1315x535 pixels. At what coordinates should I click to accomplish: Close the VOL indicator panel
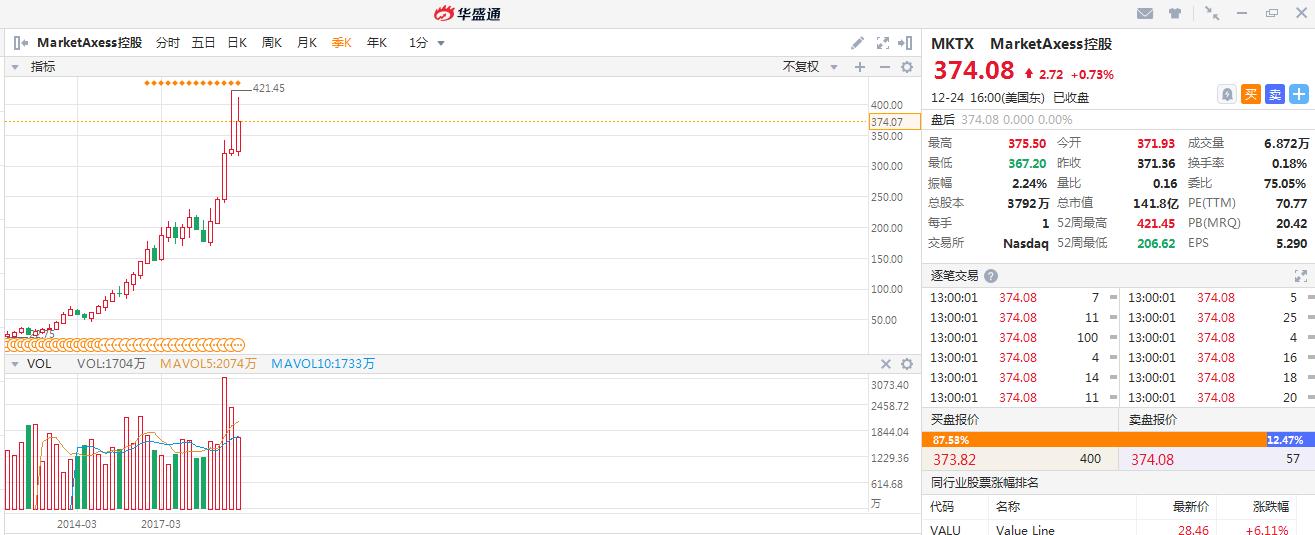pos(885,364)
